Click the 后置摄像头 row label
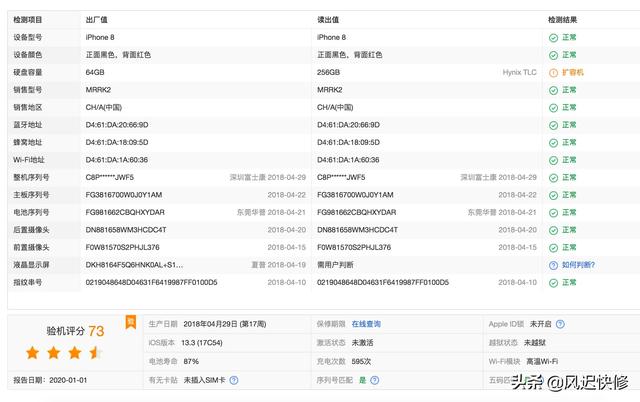This screenshot has width=640, height=402. point(31,230)
